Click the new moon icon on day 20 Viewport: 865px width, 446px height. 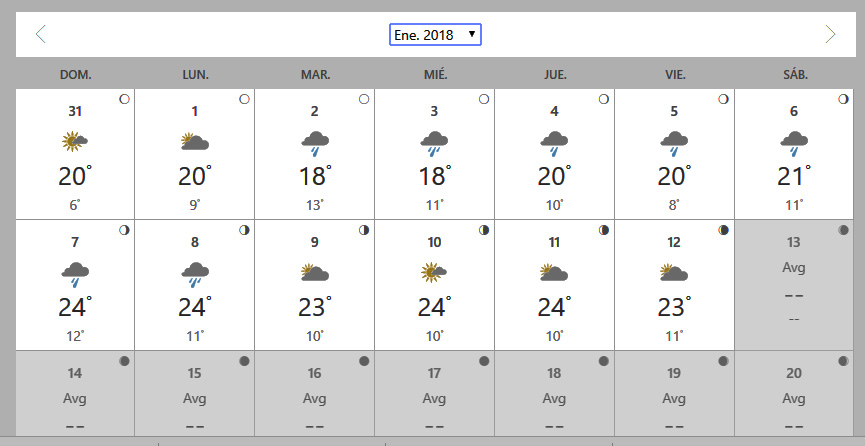pos(843,361)
